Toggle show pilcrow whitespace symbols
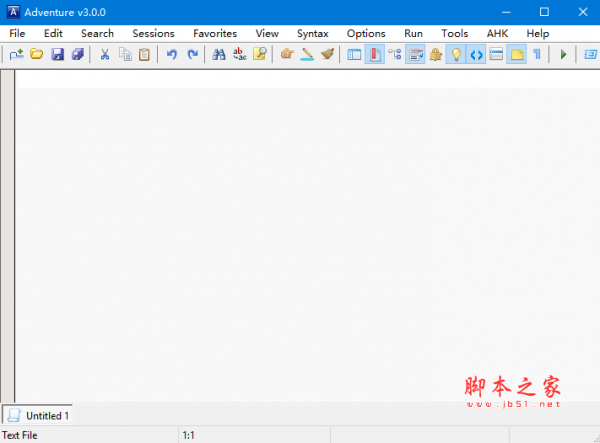Image resolution: width=600 pixels, height=443 pixels. pyautogui.click(x=537, y=54)
